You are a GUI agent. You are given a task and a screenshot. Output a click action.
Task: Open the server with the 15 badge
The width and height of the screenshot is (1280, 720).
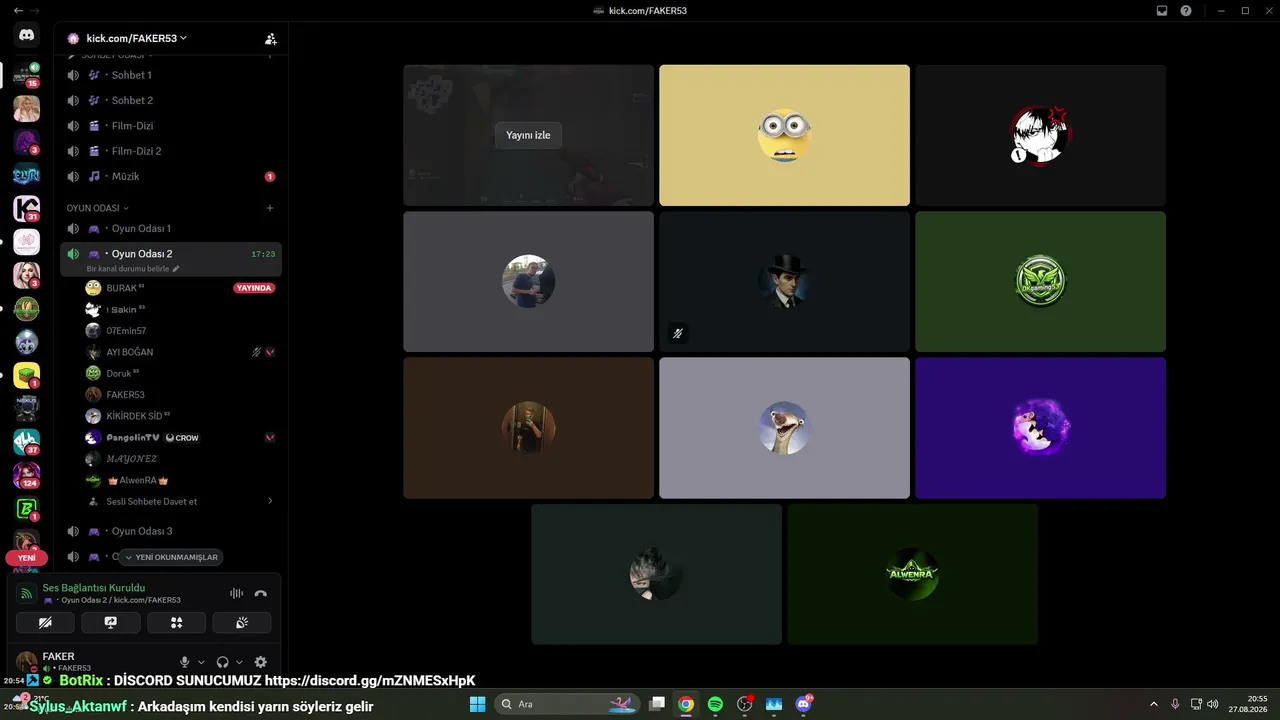pos(27,75)
